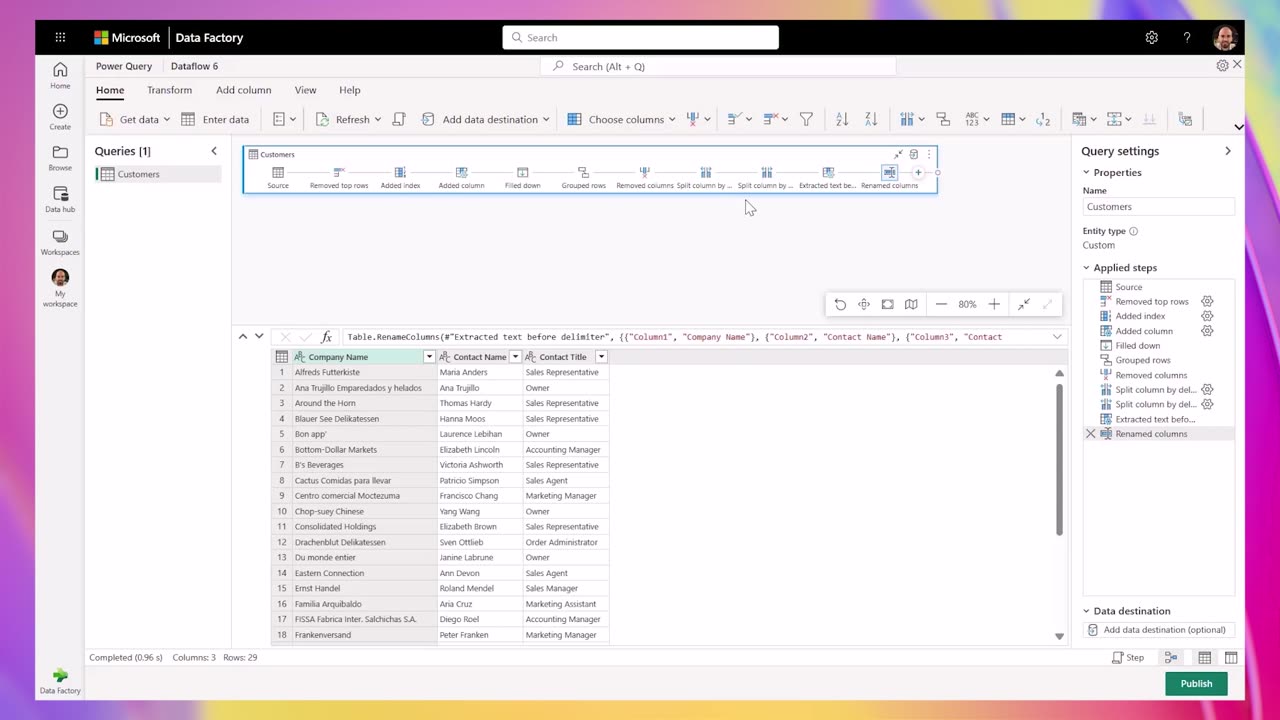Collapse the Queries pane with chevron
Image resolution: width=1280 pixels, height=720 pixels.
213,151
